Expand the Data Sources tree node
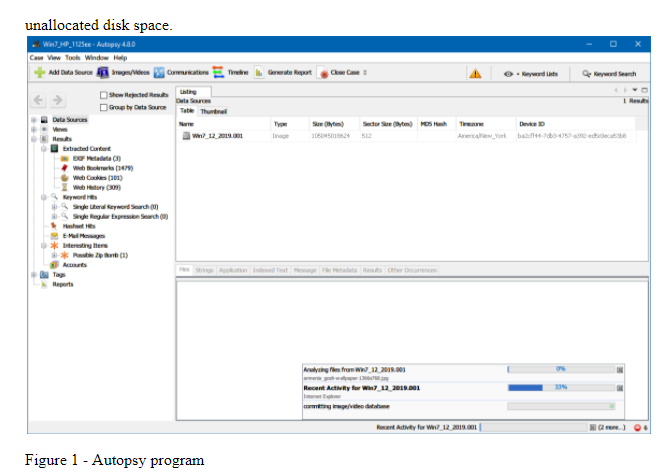Viewport: 669px width, 474px height. 34,120
